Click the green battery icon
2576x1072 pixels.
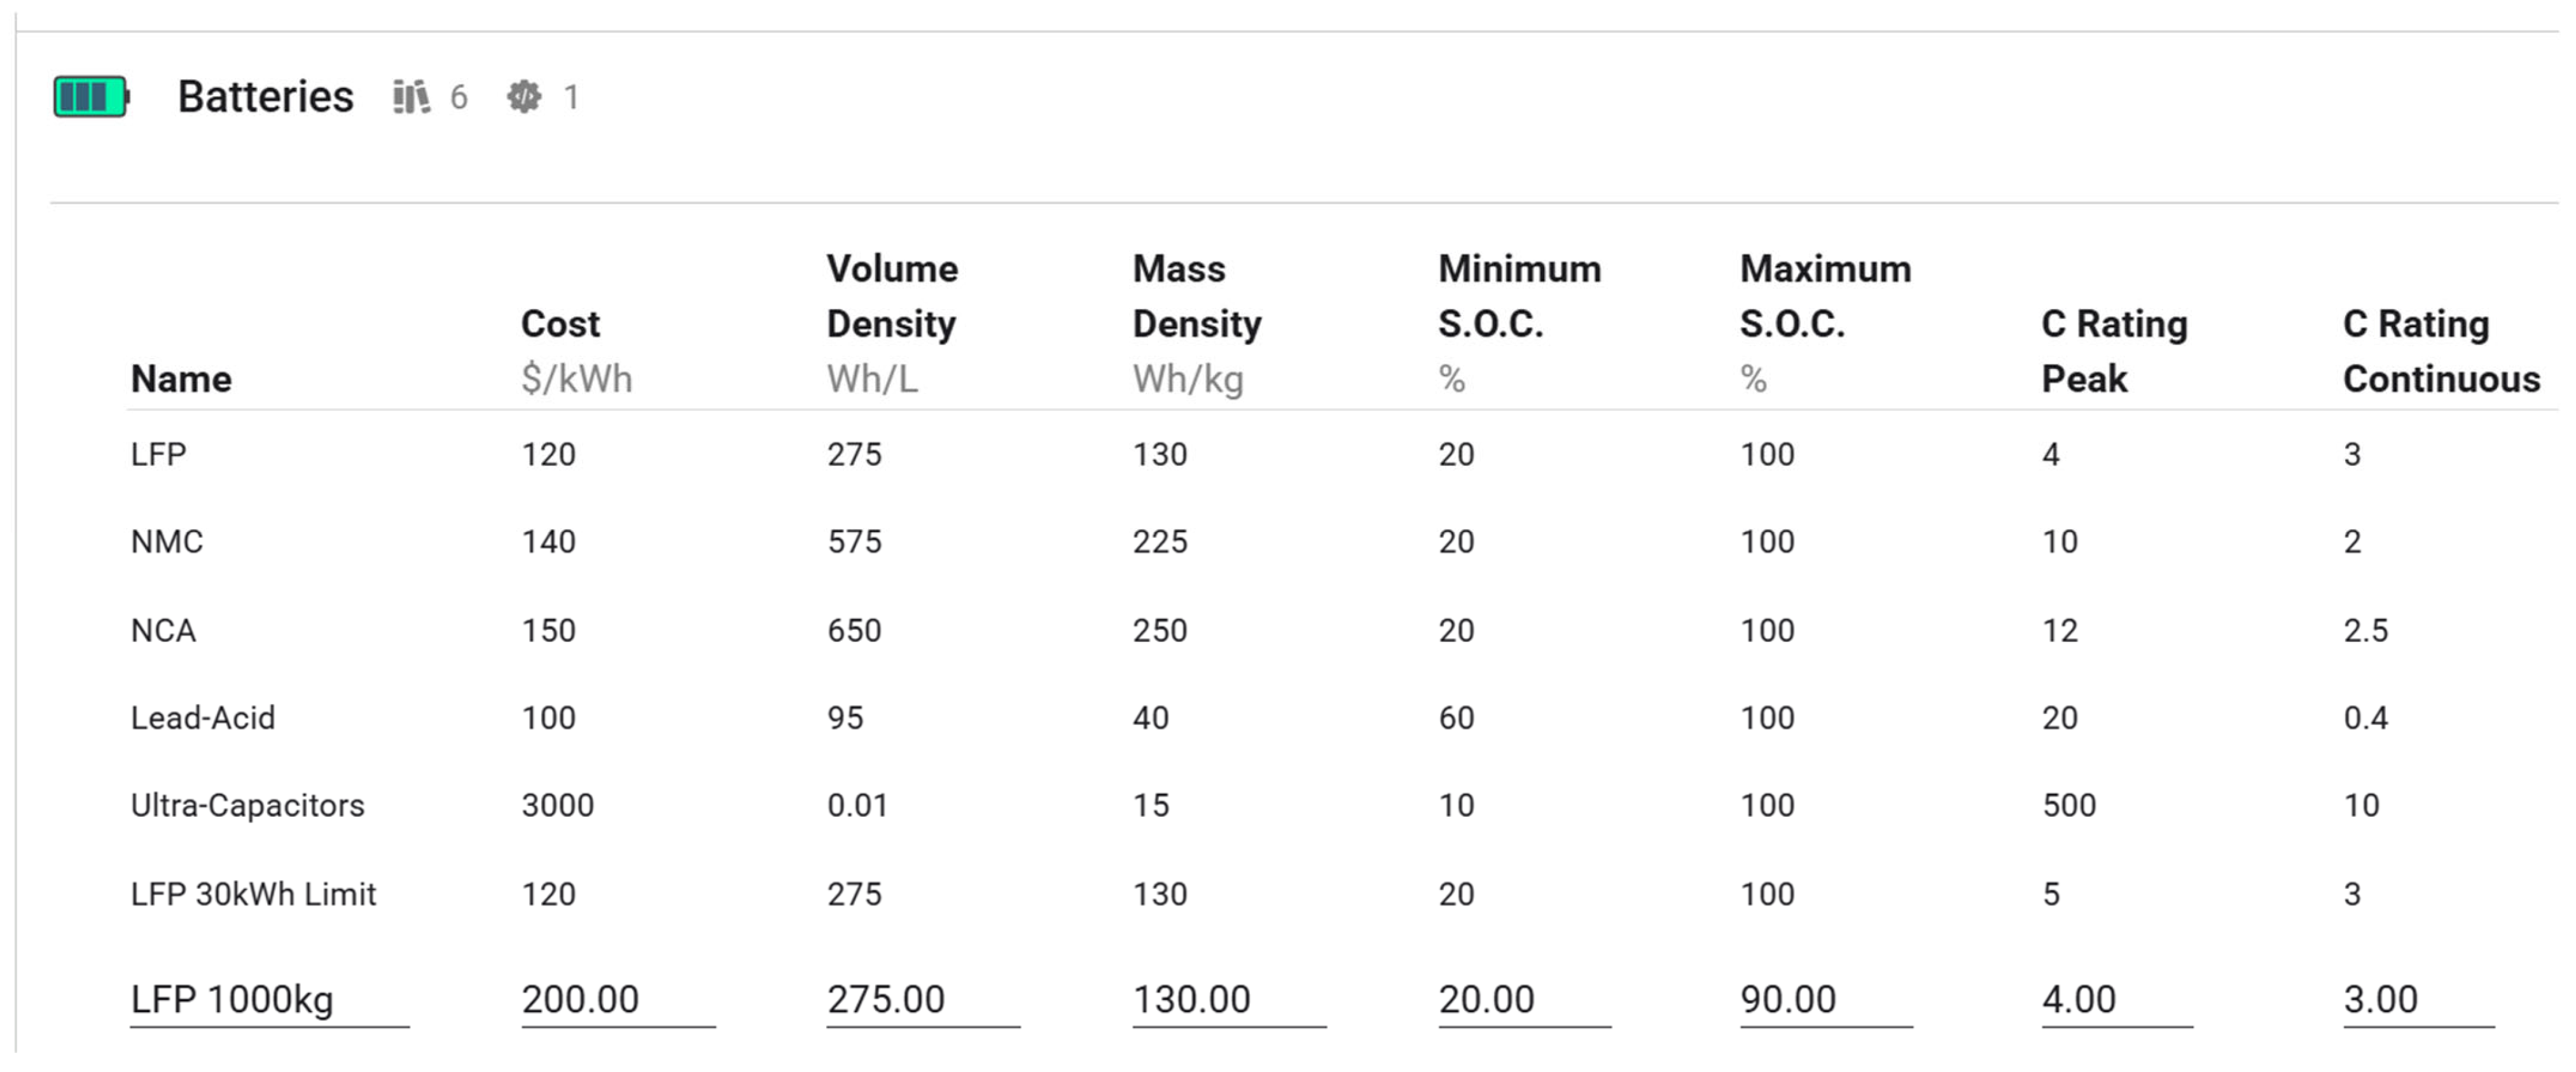91,97
